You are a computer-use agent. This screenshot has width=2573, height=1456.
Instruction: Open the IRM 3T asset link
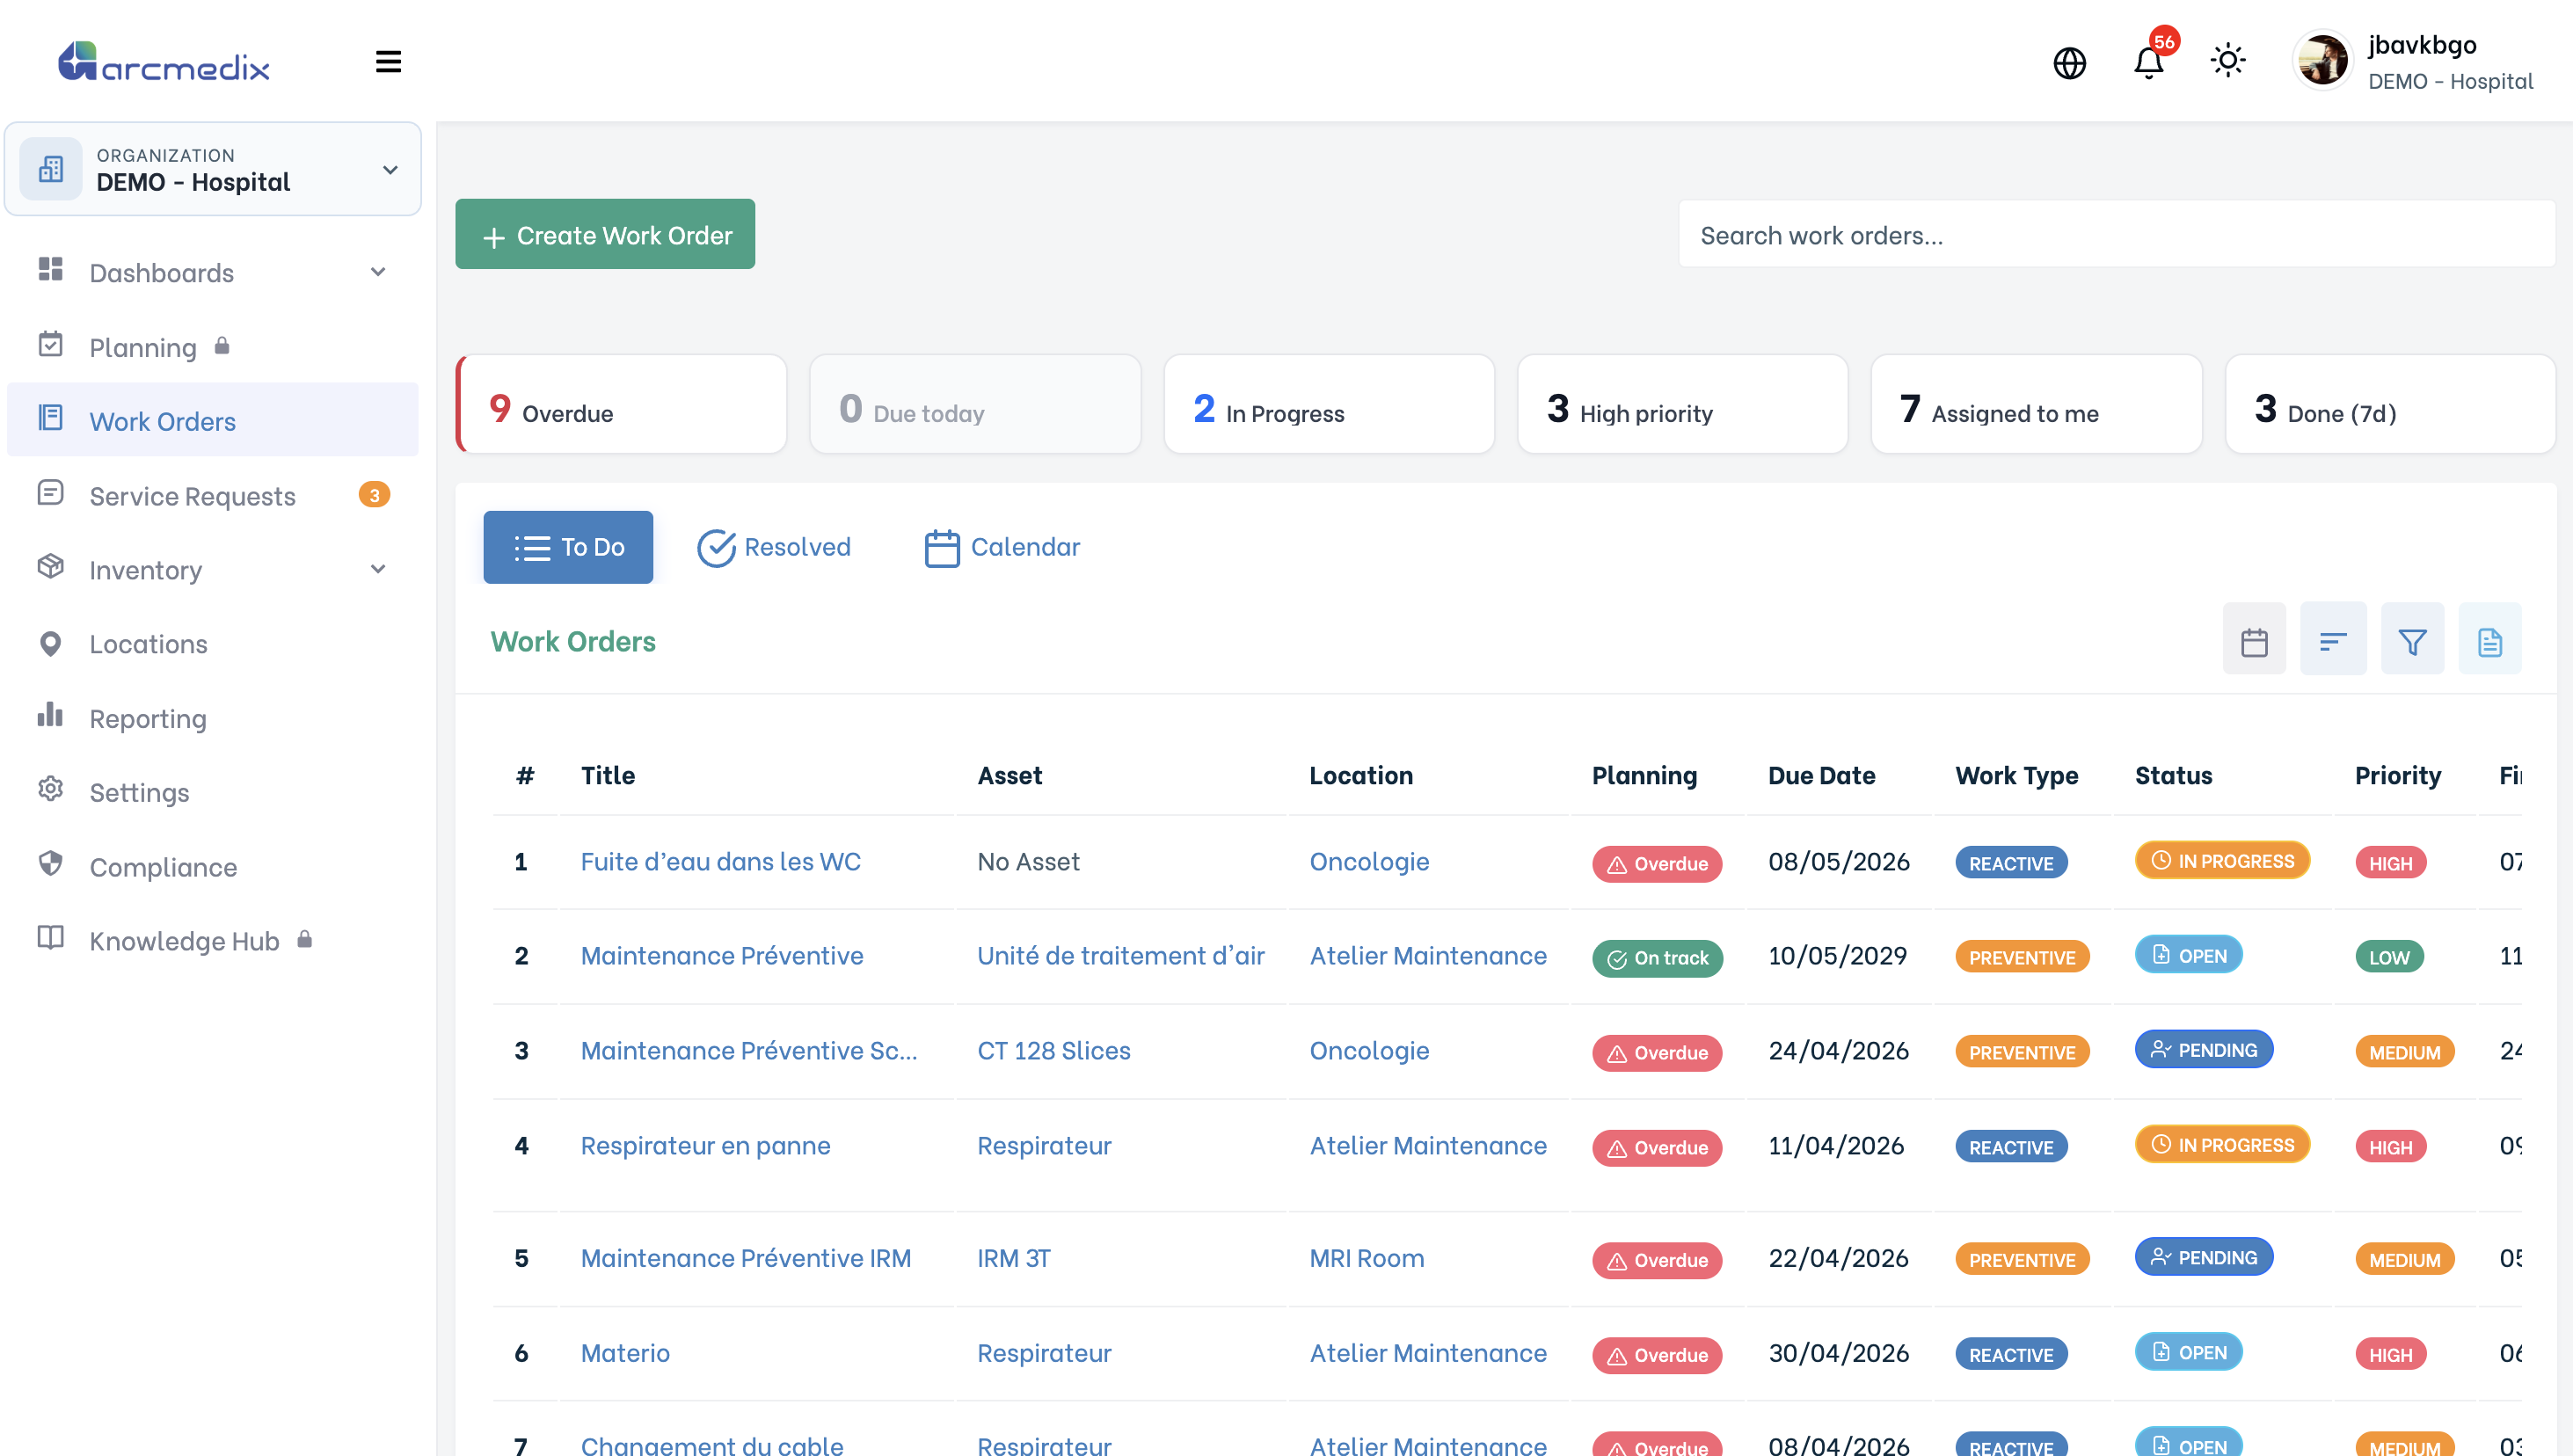click(1014, 1257)
